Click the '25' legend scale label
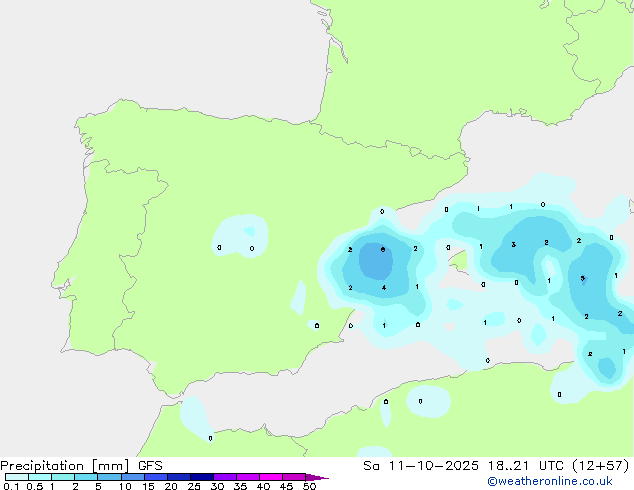 (194, 486)
